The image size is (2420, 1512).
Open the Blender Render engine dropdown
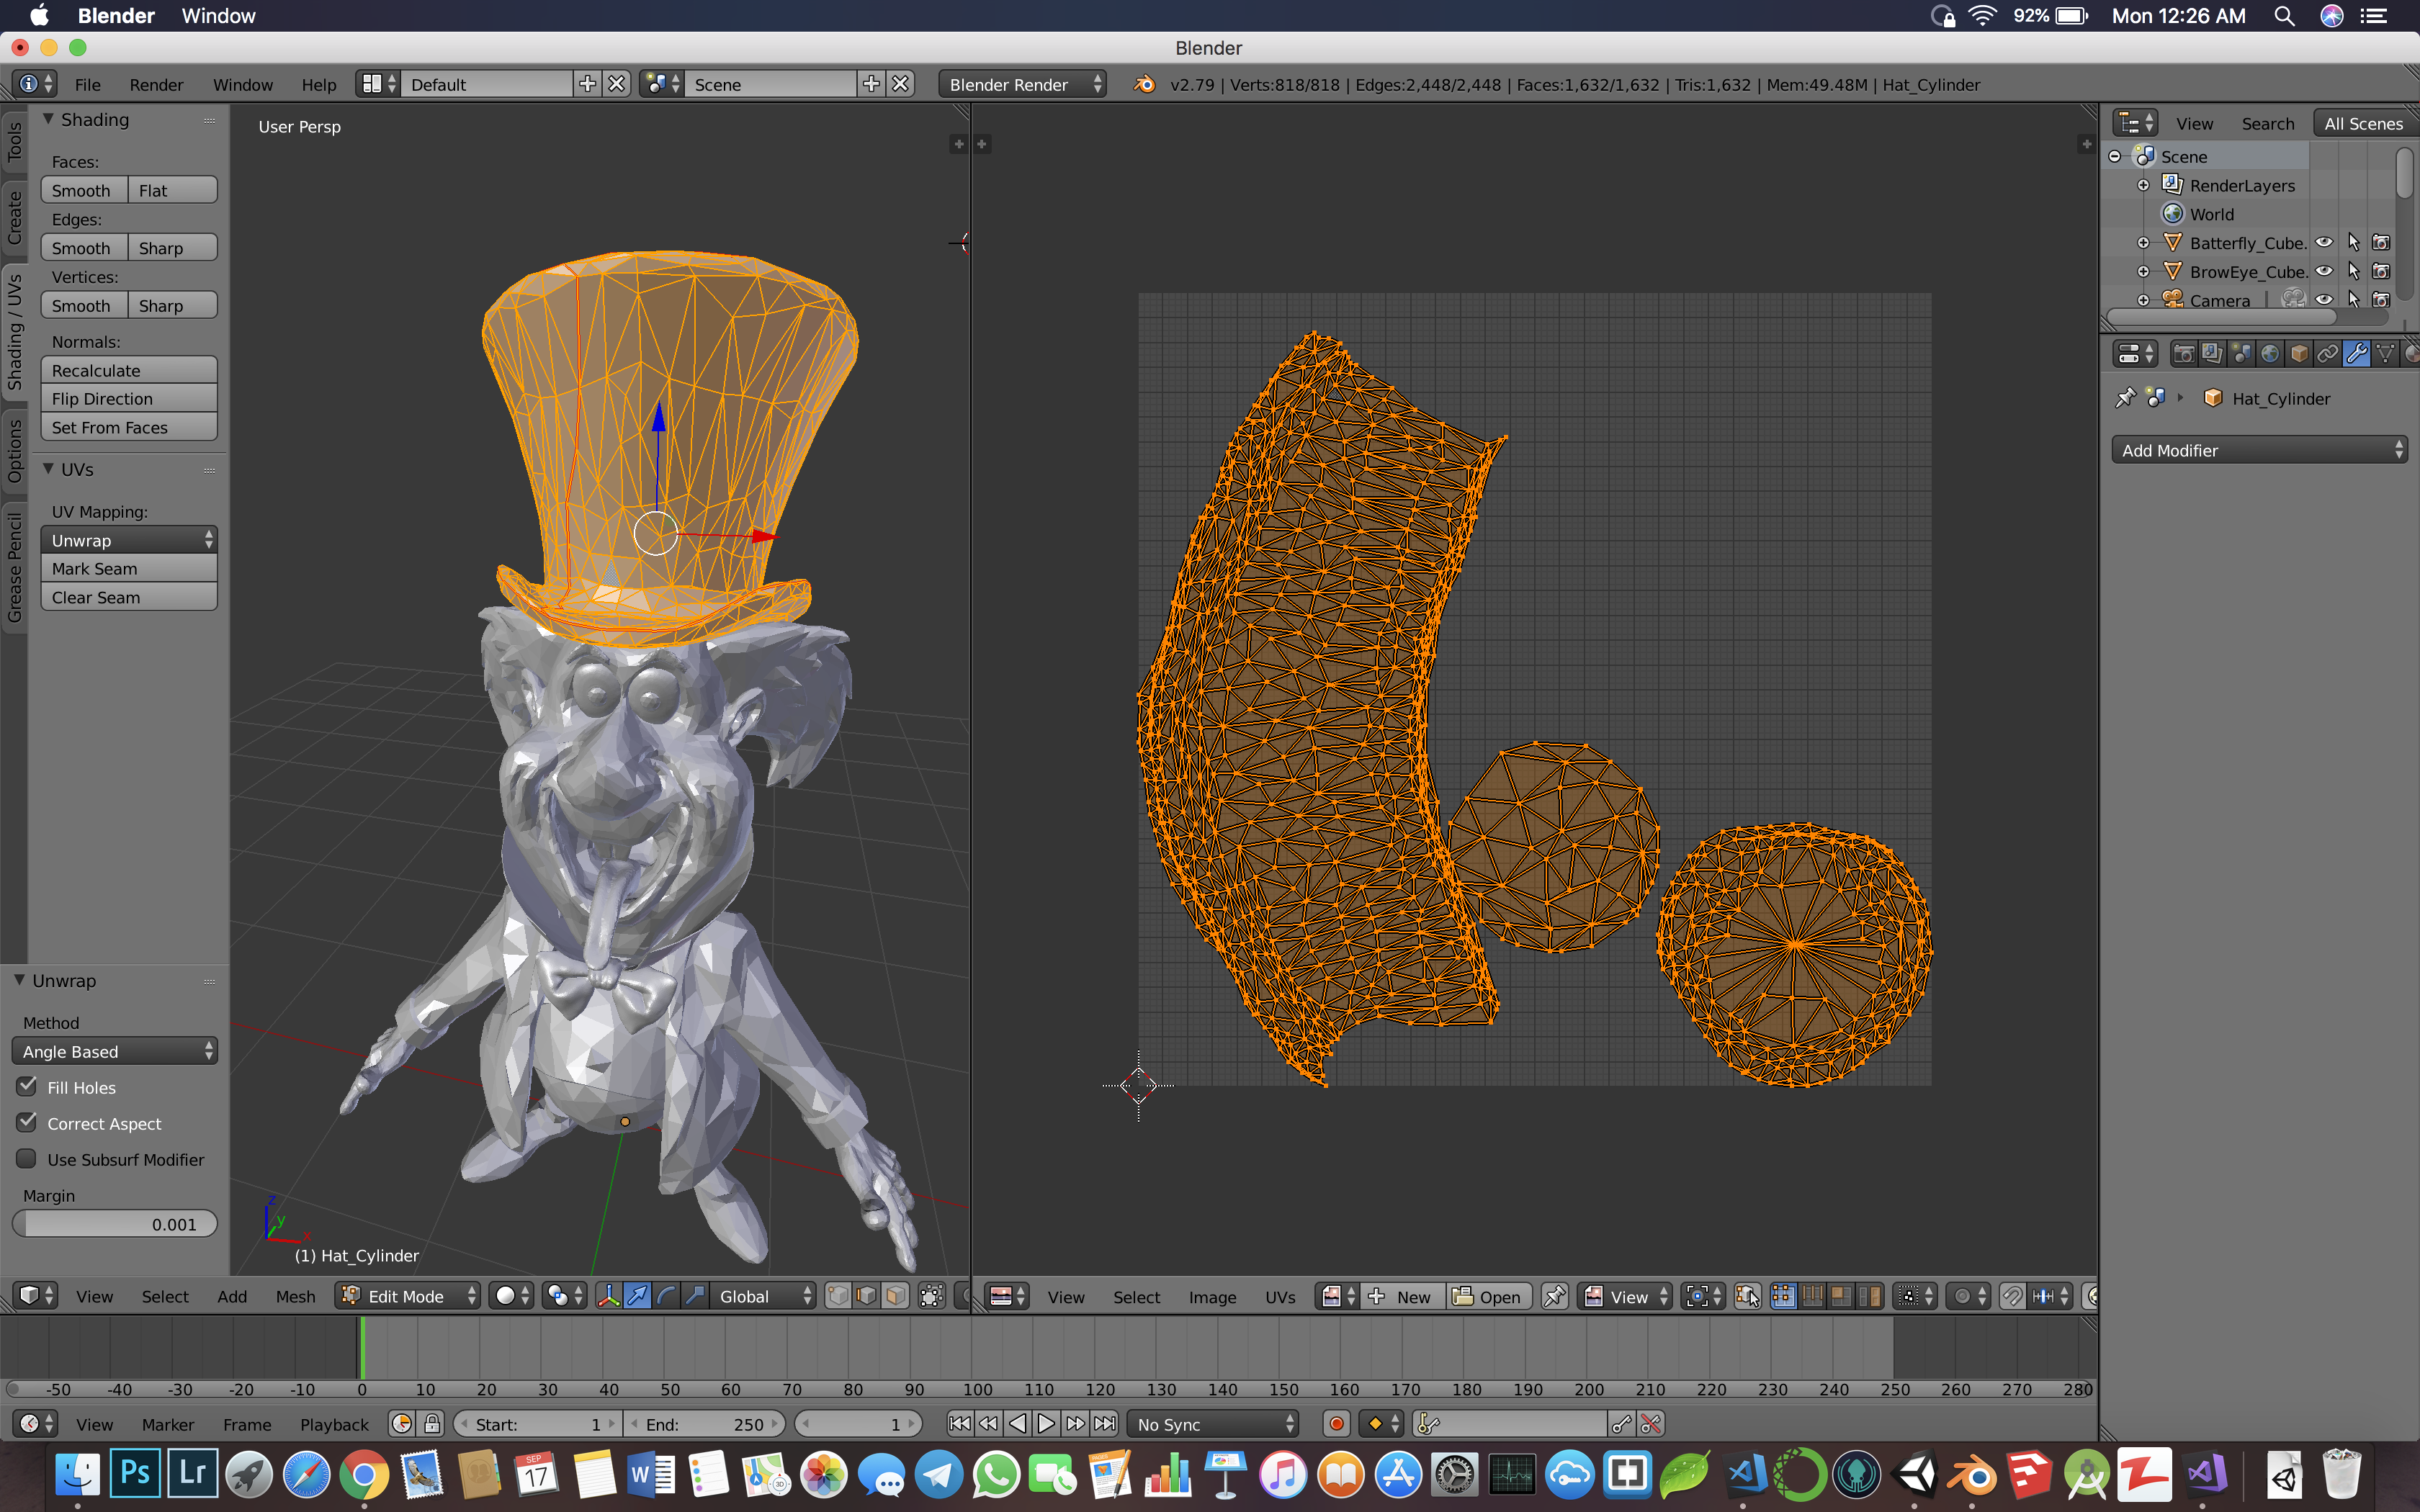1022,84
